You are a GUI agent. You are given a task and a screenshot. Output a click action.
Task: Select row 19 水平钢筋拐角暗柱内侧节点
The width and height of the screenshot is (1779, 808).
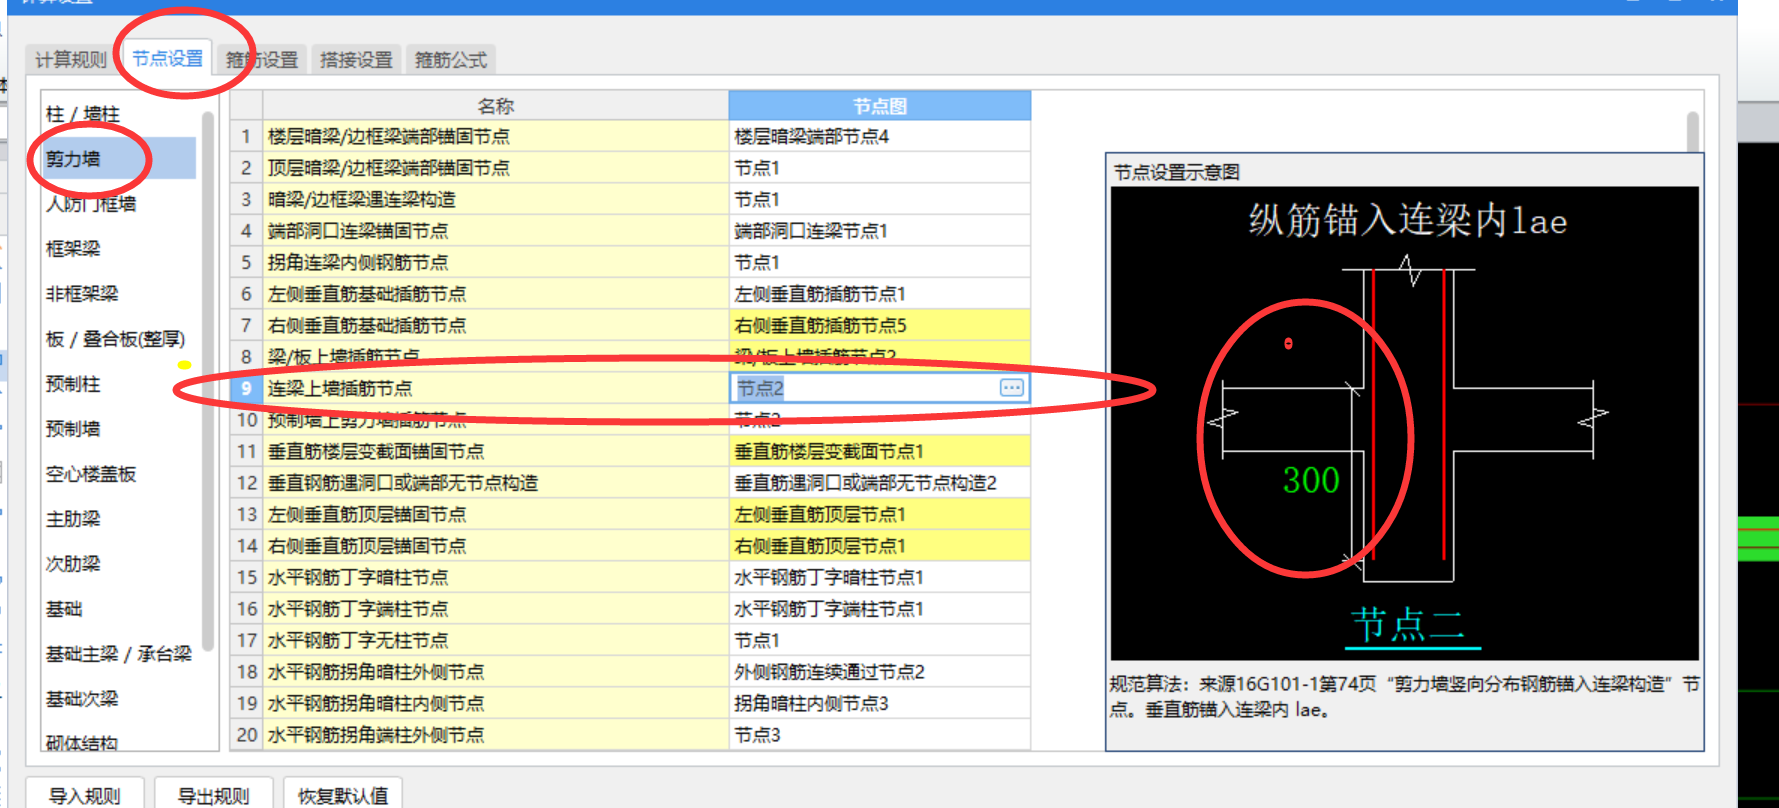496,703
